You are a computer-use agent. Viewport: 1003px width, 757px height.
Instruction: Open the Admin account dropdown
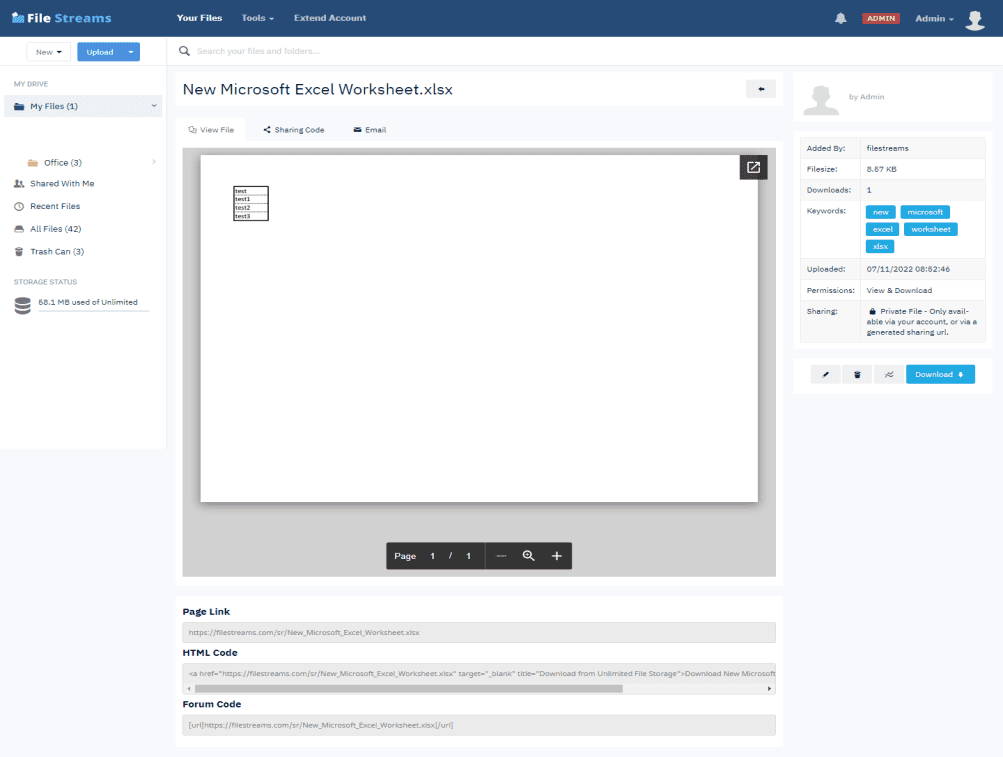[934, 19]
